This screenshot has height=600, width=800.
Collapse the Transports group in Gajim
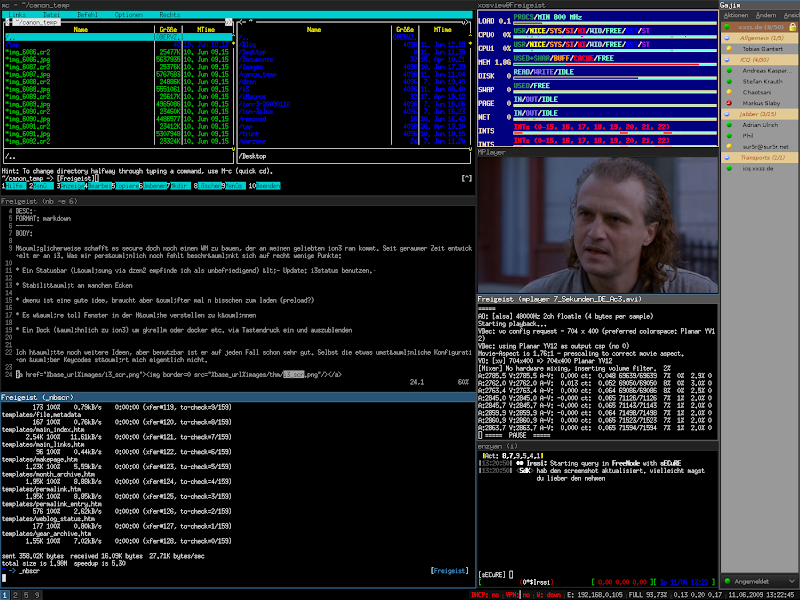[x=727, y=158]
